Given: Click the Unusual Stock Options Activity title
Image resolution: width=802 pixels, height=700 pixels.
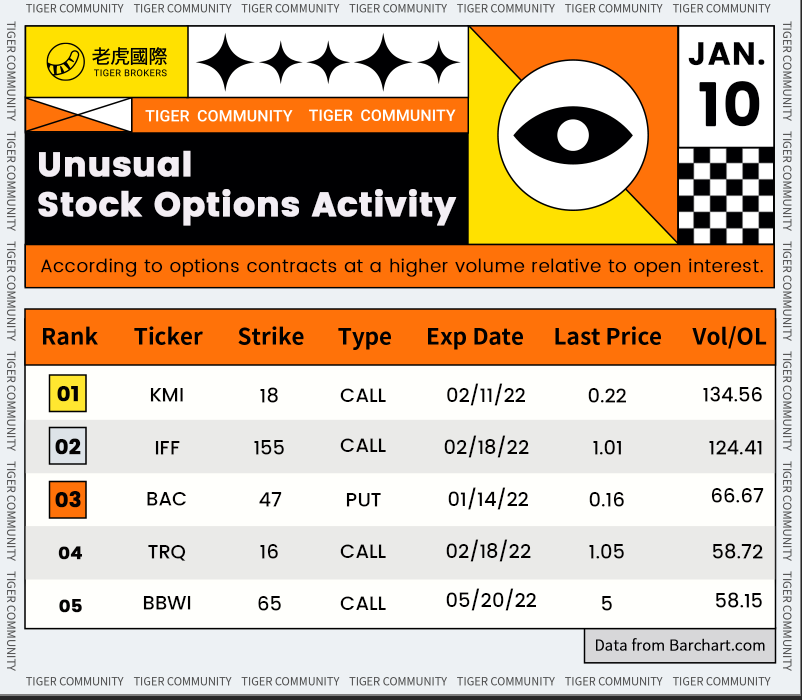Looking at the screenshot, I should coord(246,185).
